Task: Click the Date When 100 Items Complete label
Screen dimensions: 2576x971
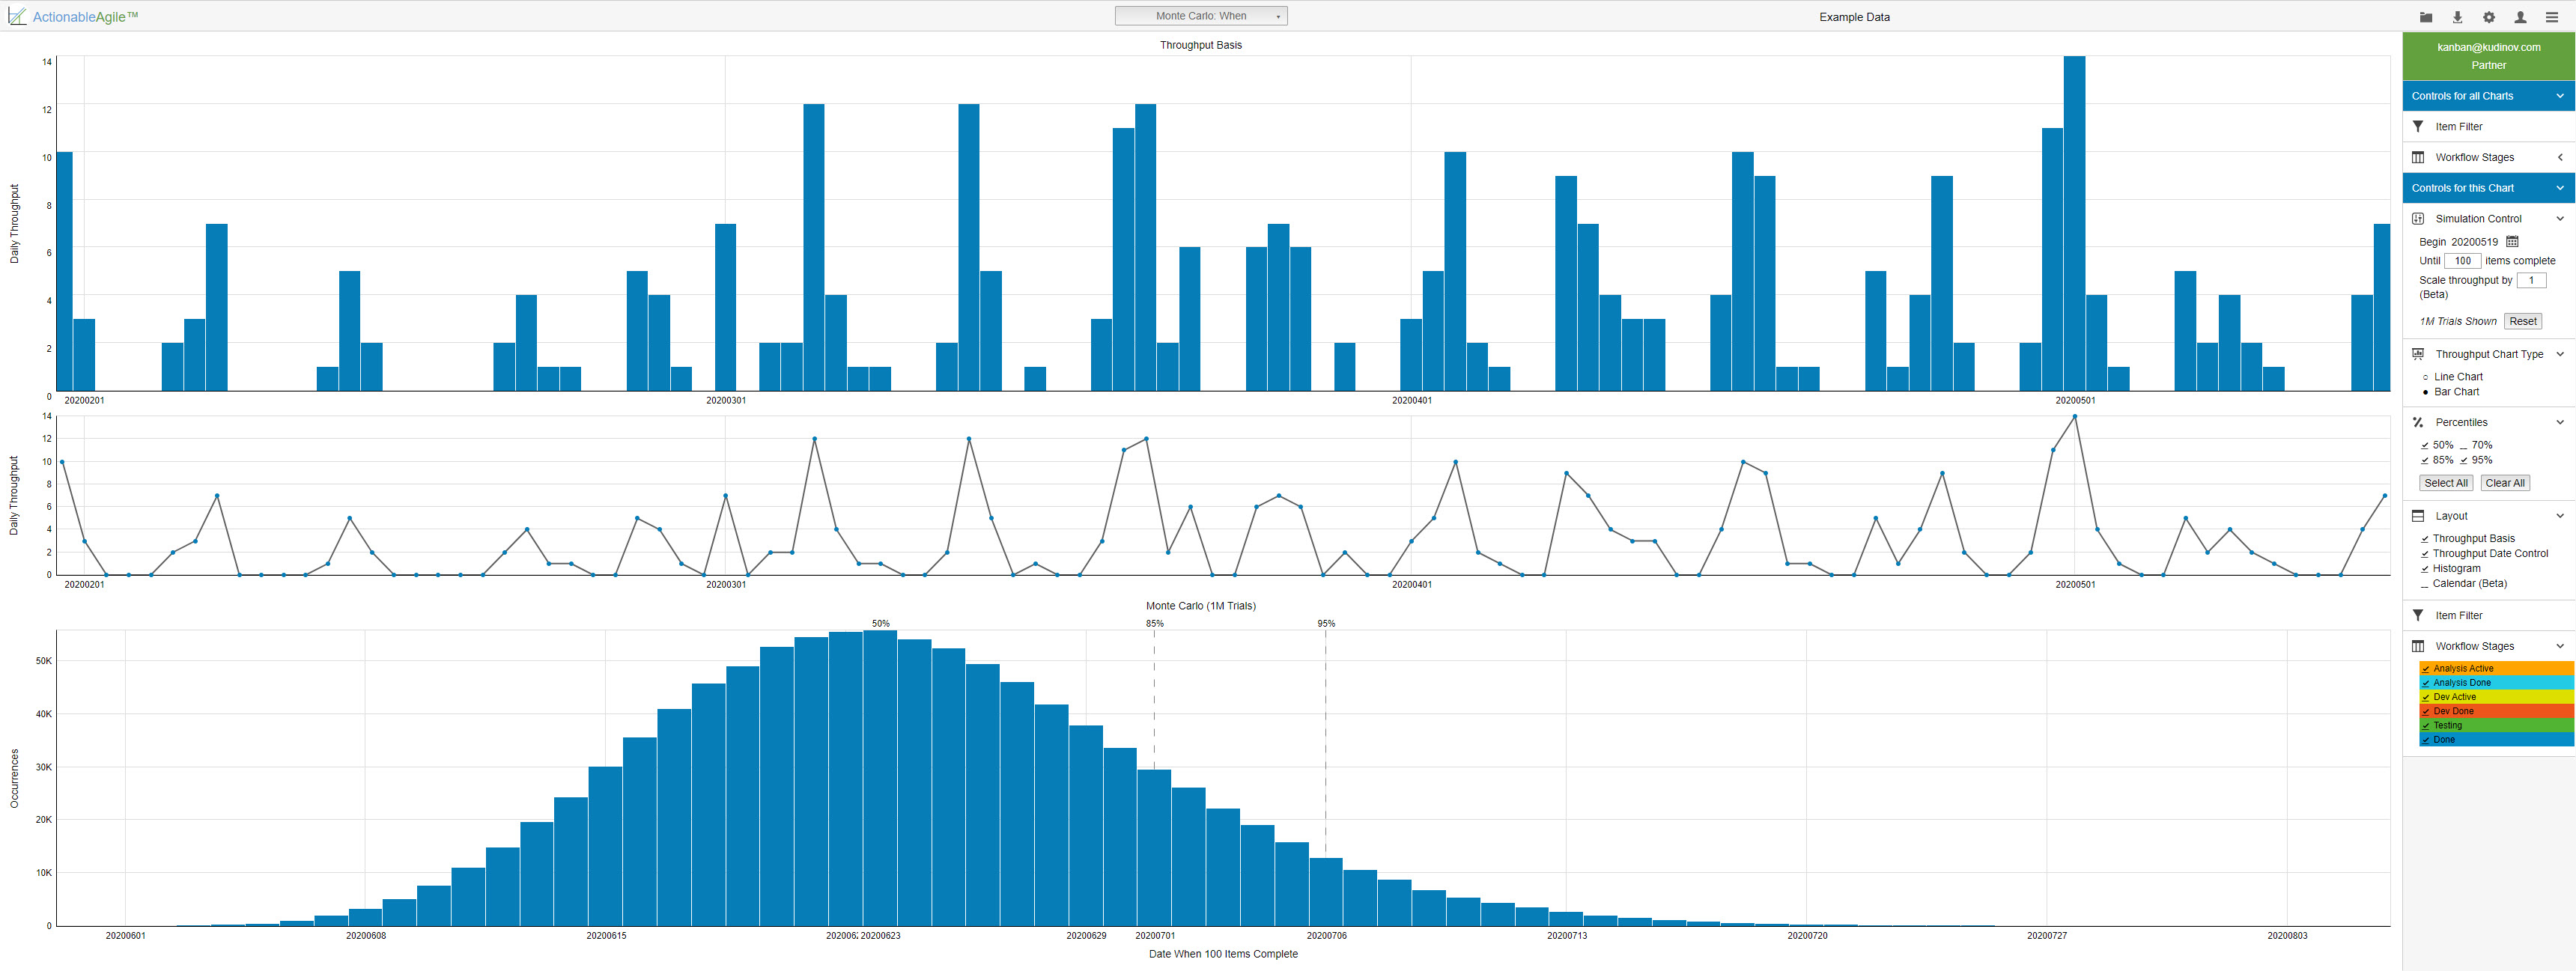Action: point(1223,954)
